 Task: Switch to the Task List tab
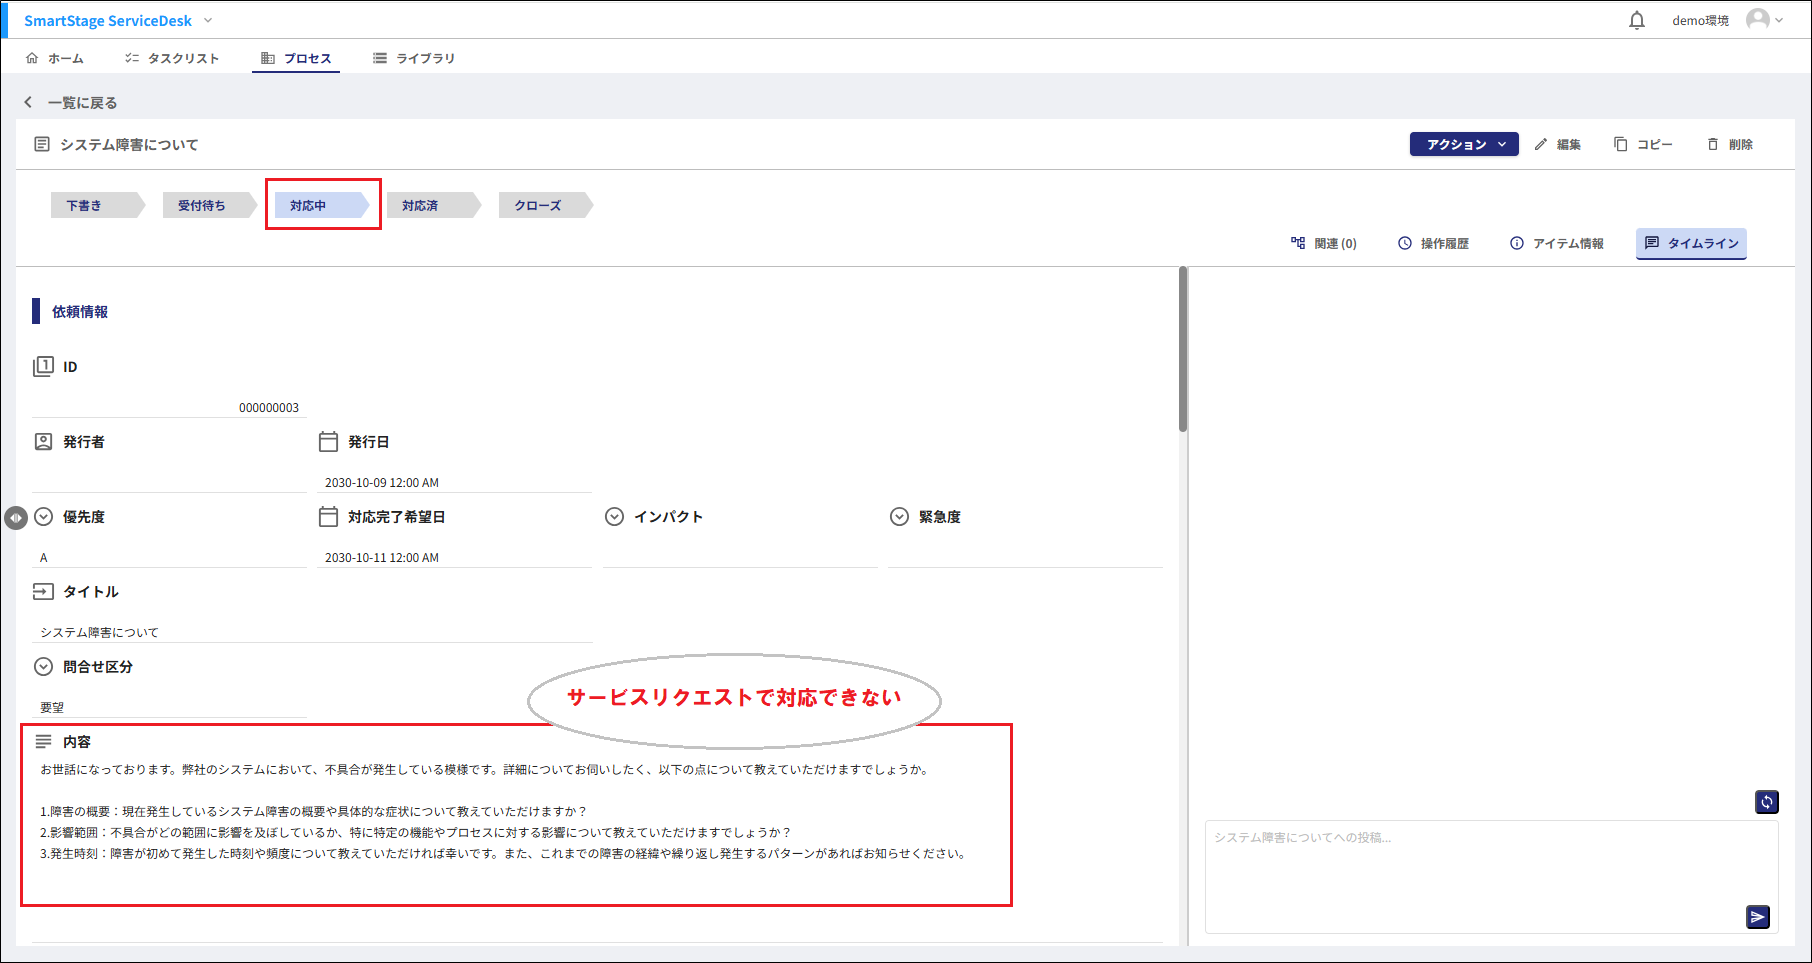pos(172,59)
